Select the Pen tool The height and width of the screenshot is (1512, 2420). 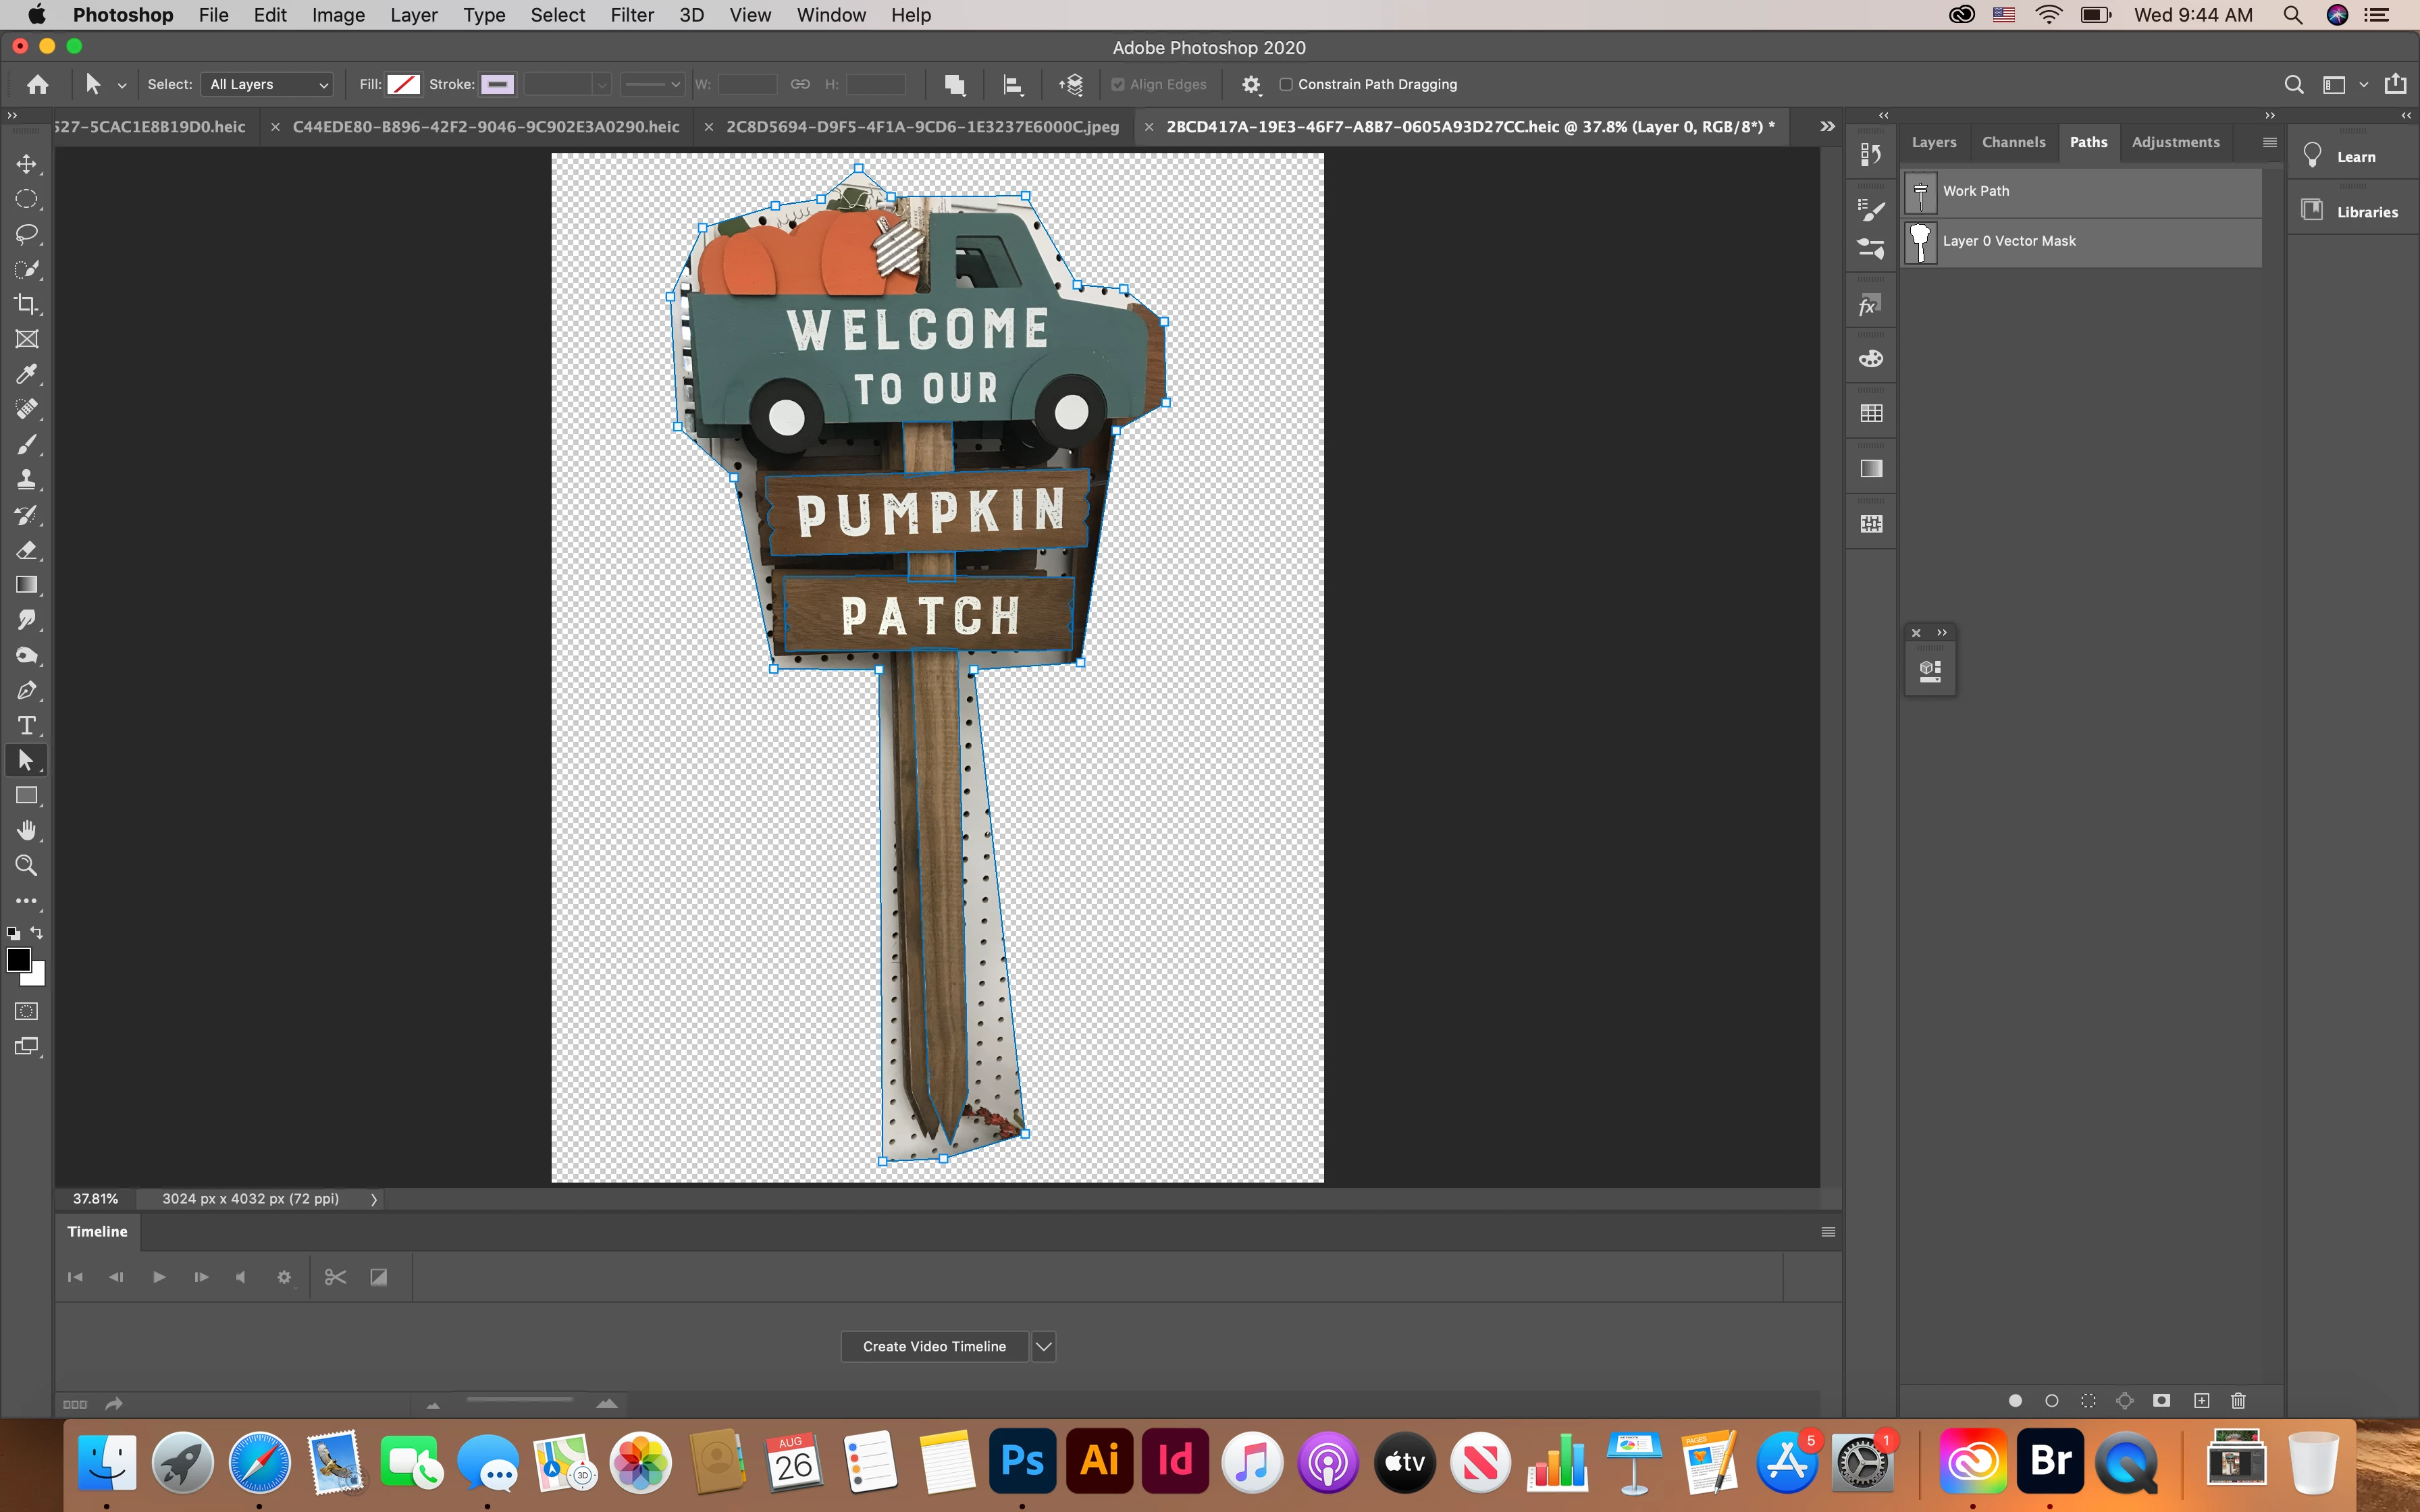point(27,690)
